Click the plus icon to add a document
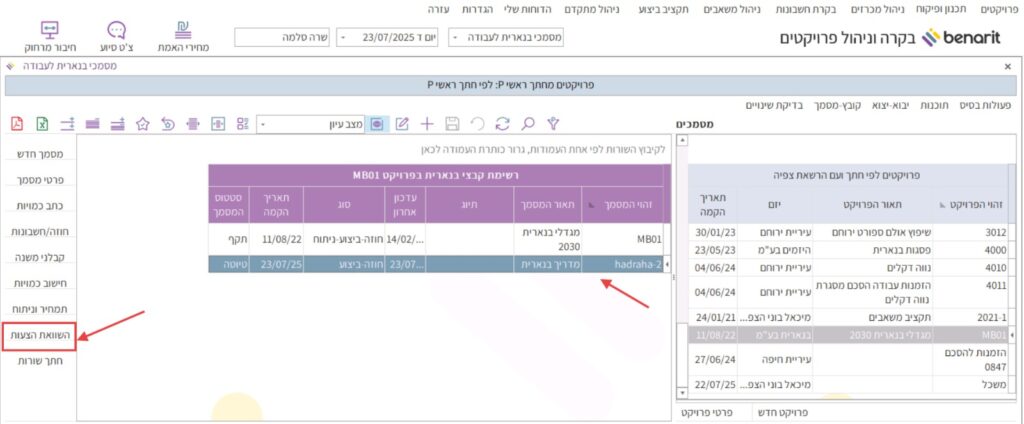Image resolution: width=1024 pixels, height=424 pixels. click(x=427, y=124)
